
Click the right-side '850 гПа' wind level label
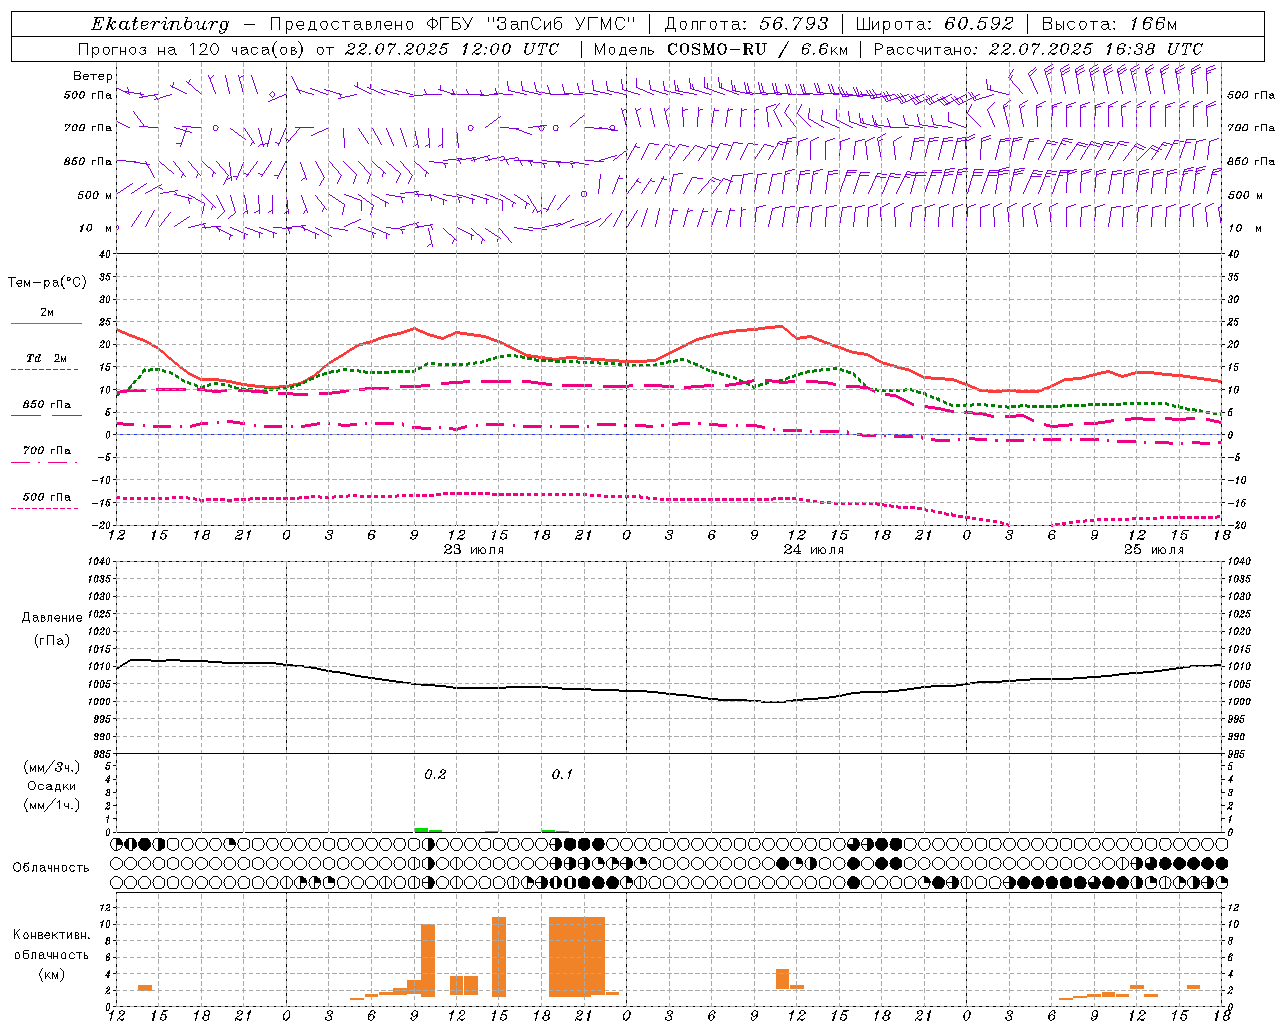point(1251,161)
